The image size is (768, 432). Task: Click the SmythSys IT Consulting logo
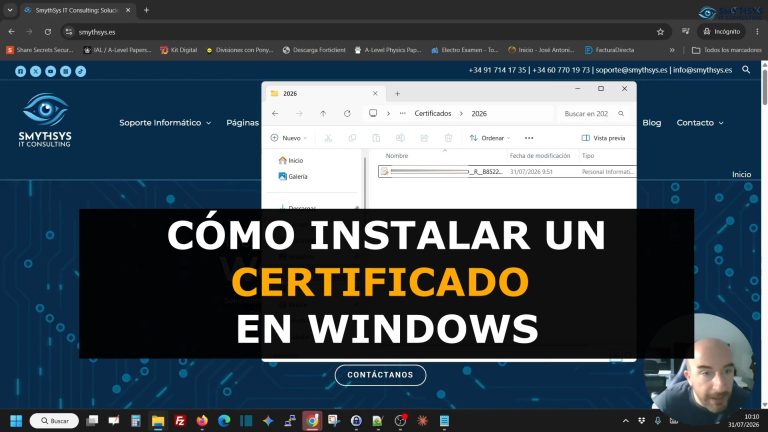45,120
